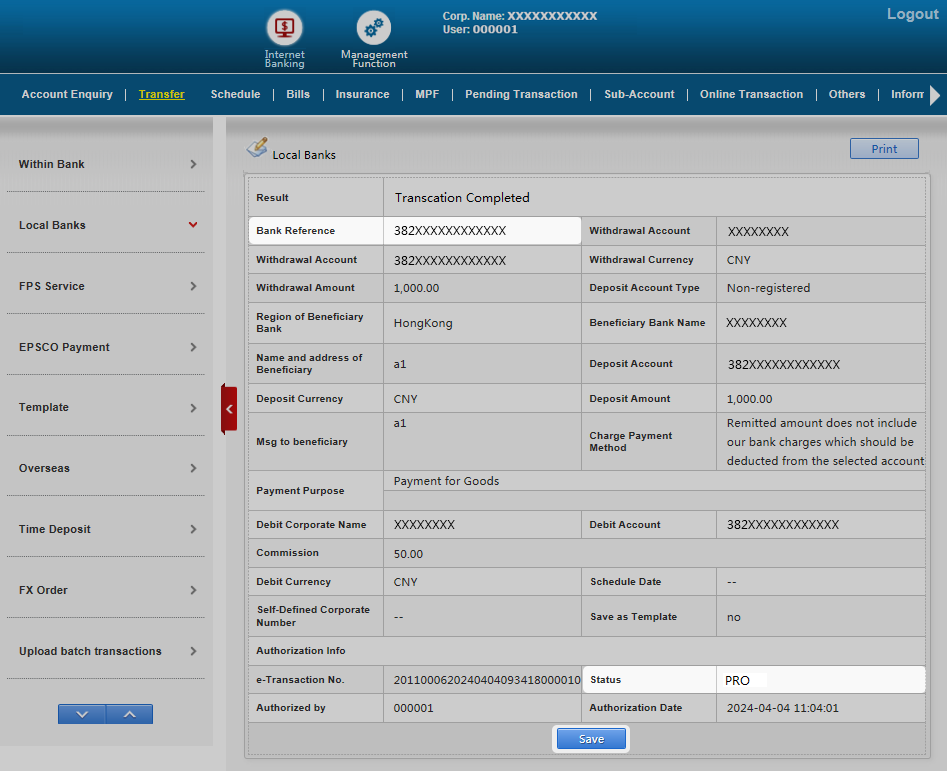Collapse the Local Banks menu
The width and height of the screenshot is (947, 771).
(108, 225)
